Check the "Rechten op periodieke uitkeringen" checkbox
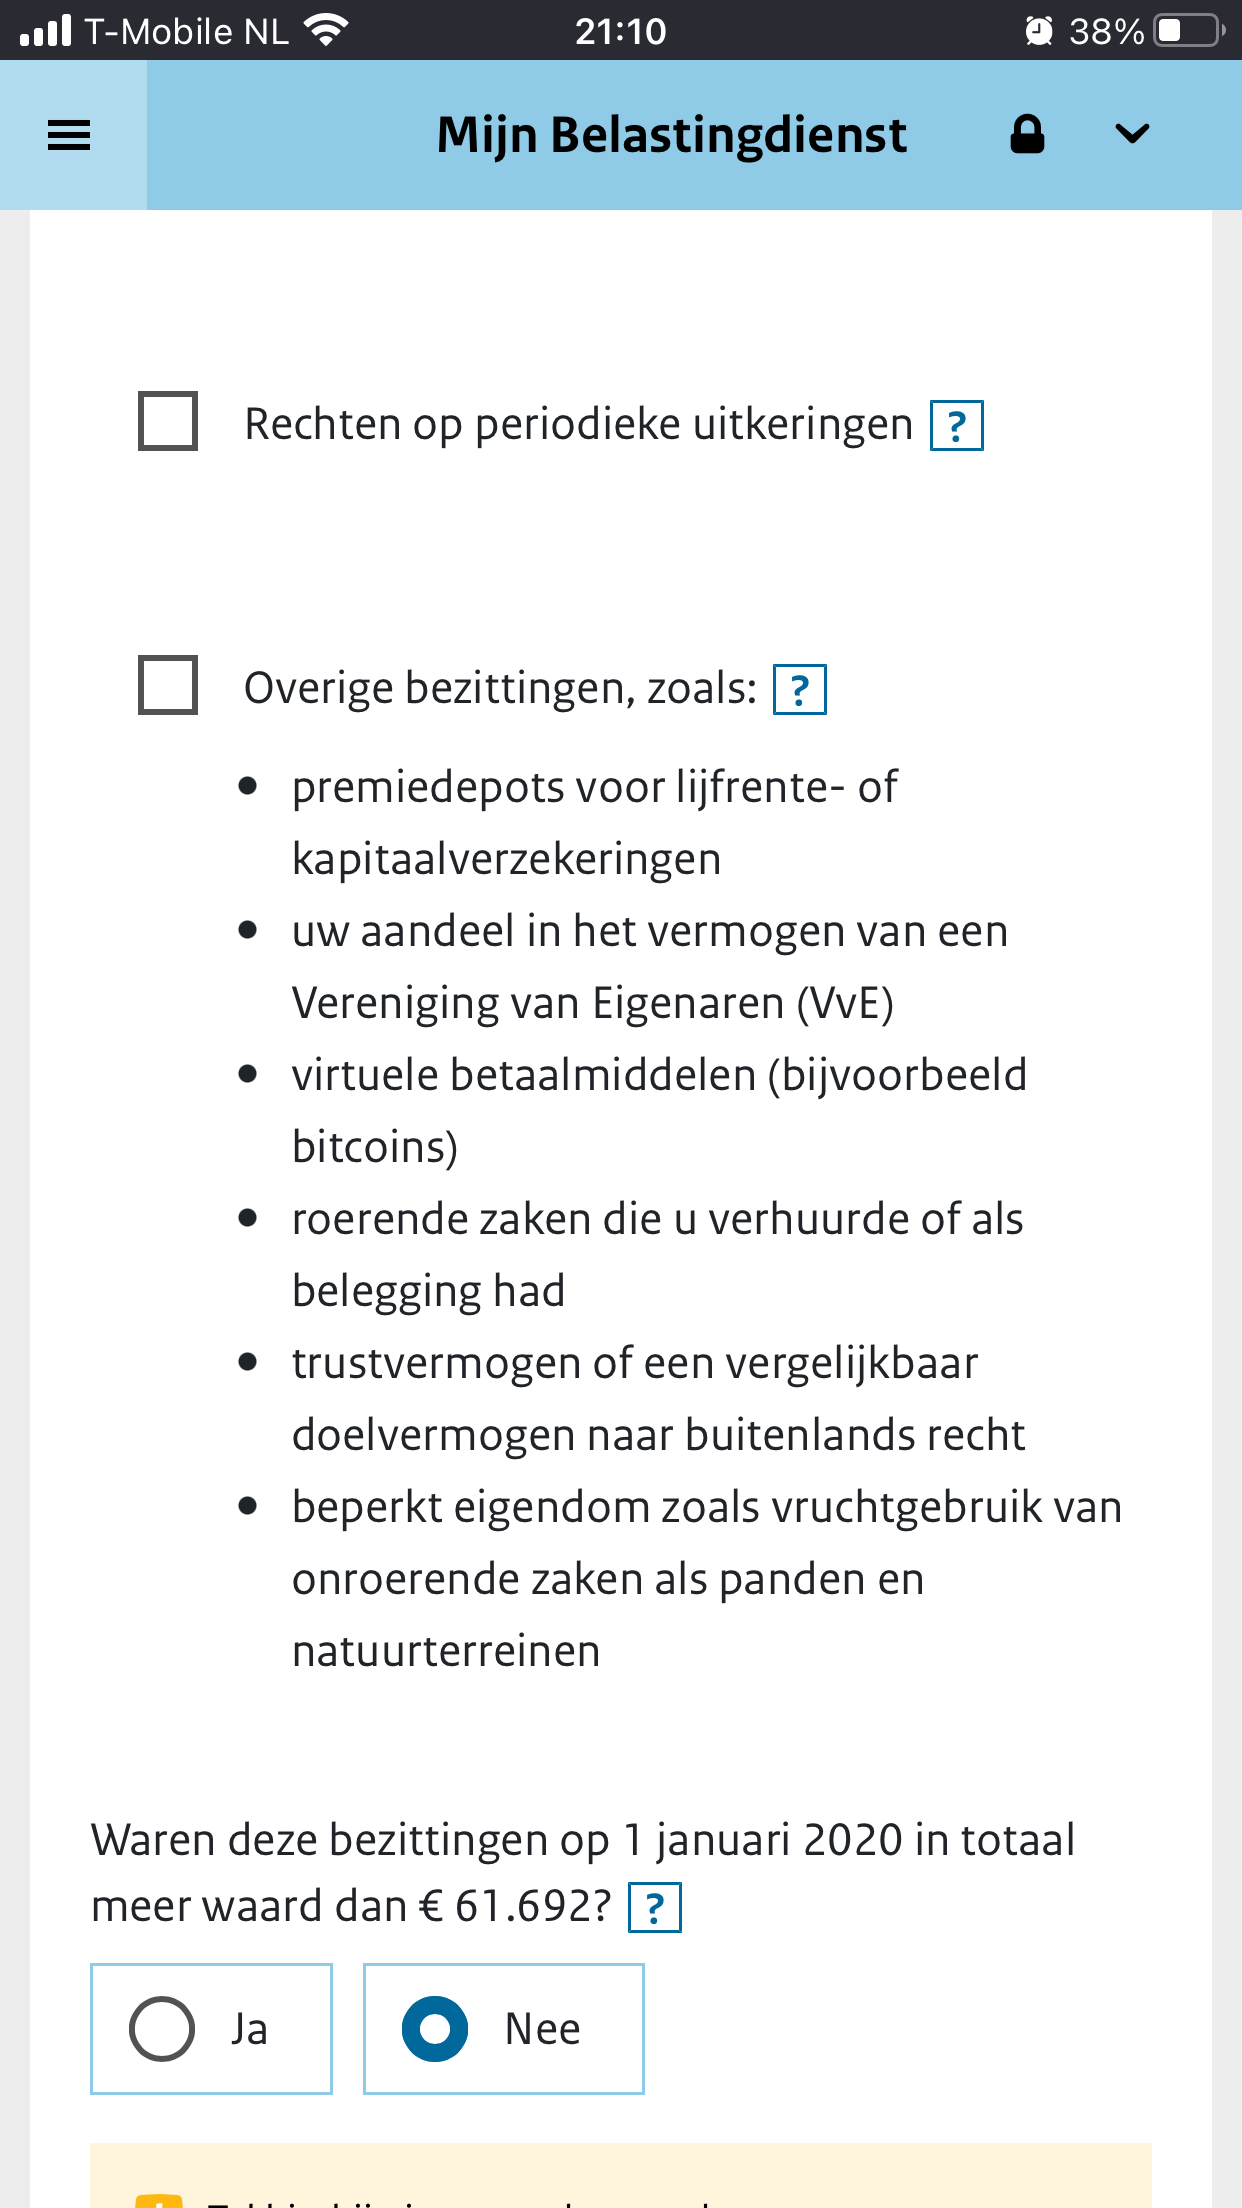 tap(168, 422)
